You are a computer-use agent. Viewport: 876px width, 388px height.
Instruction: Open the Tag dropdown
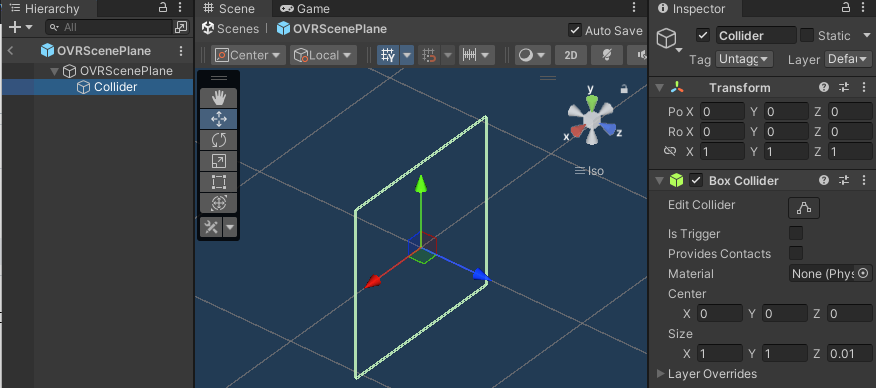point(744,59)
